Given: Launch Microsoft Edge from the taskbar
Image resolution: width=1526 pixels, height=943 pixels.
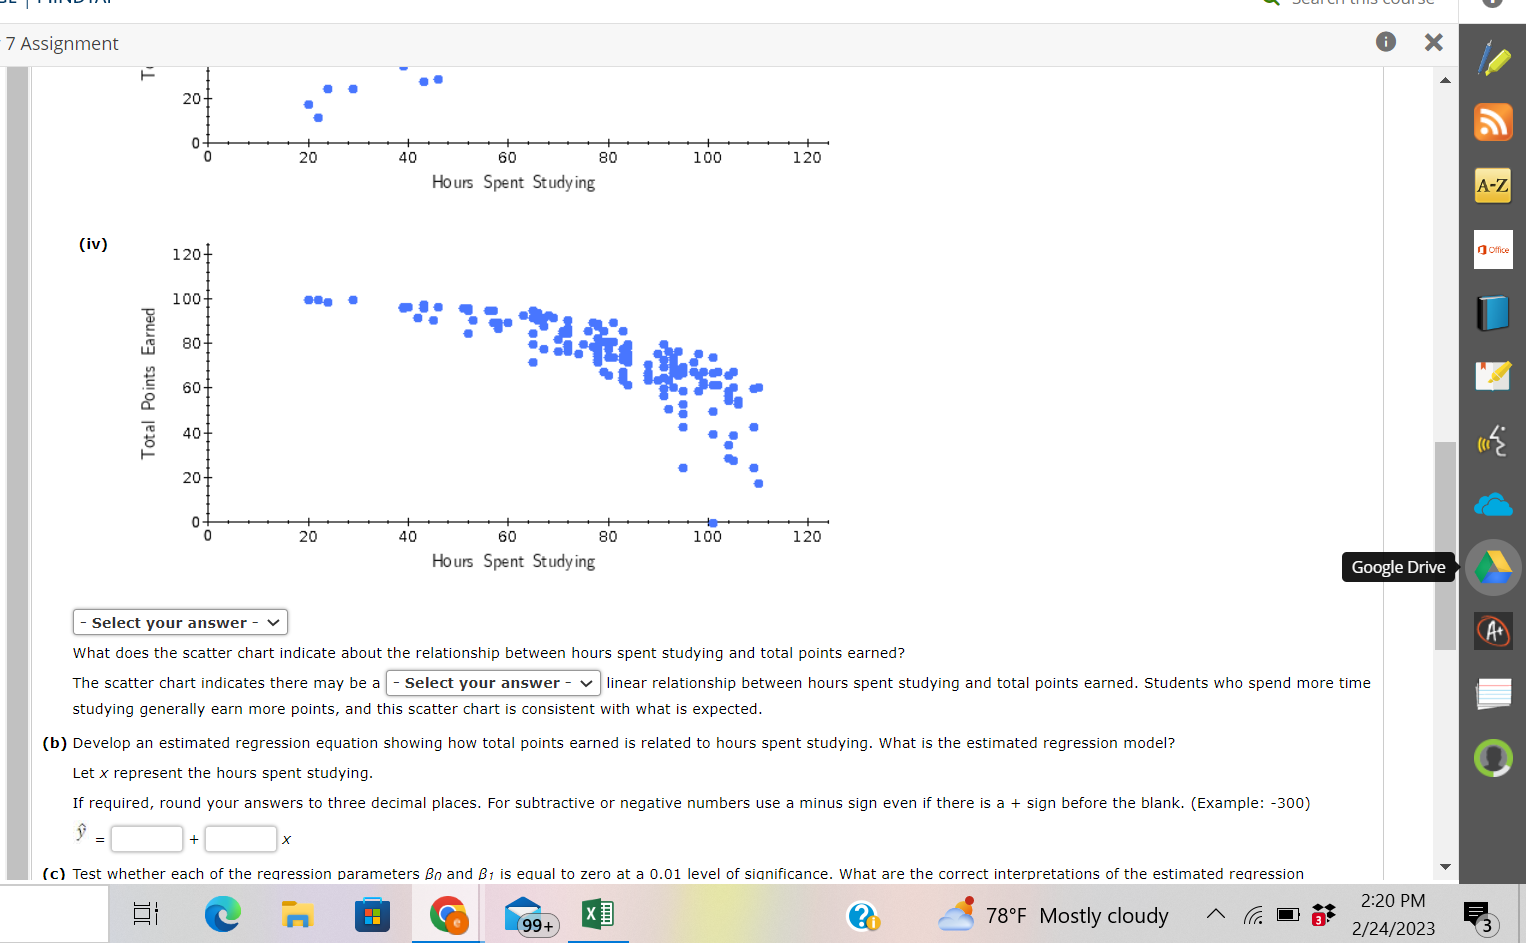Looking at the screenshot, I should pyautogui.click(x=222, y=914).
